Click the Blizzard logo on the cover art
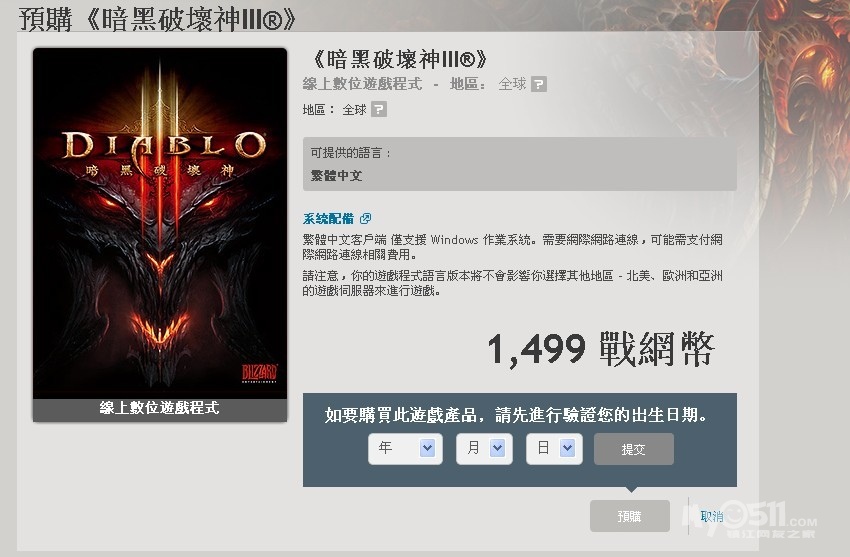The height and width of the screenshot is (557, 850). [x=259, y=373]
